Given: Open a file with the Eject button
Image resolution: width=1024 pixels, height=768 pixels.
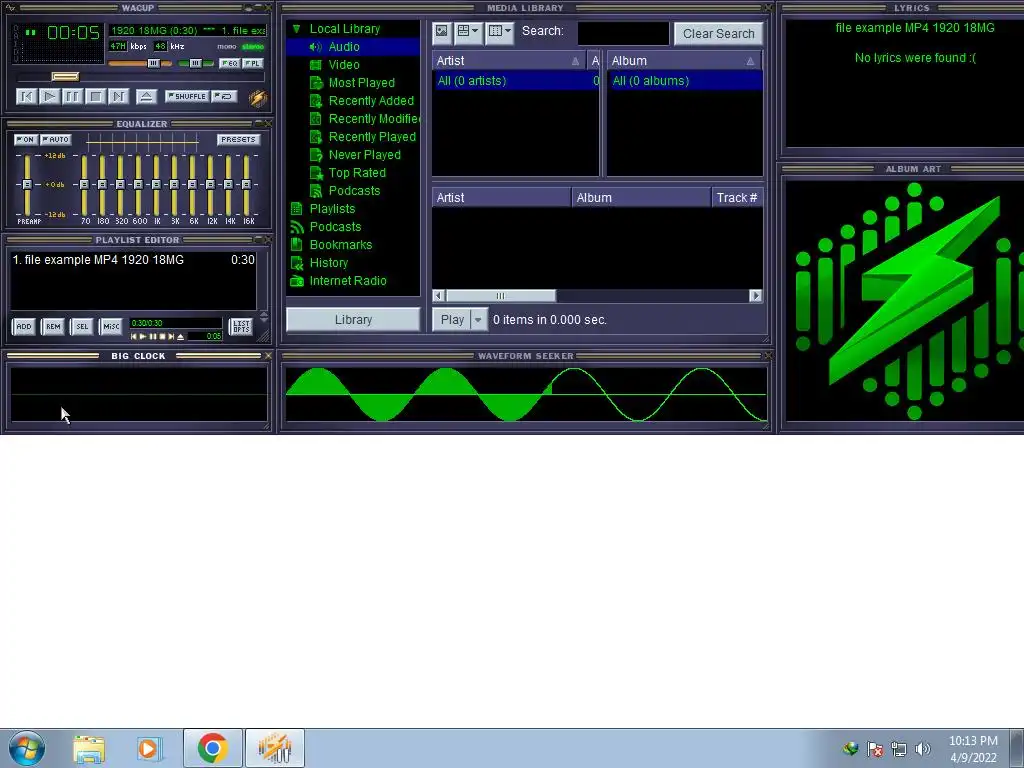Looking at the screenshot, I should click(x=146, y=97).
